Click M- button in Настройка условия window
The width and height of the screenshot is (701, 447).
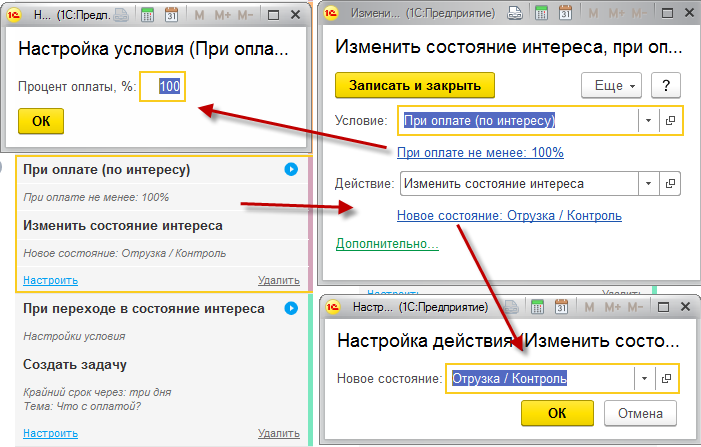245,16
